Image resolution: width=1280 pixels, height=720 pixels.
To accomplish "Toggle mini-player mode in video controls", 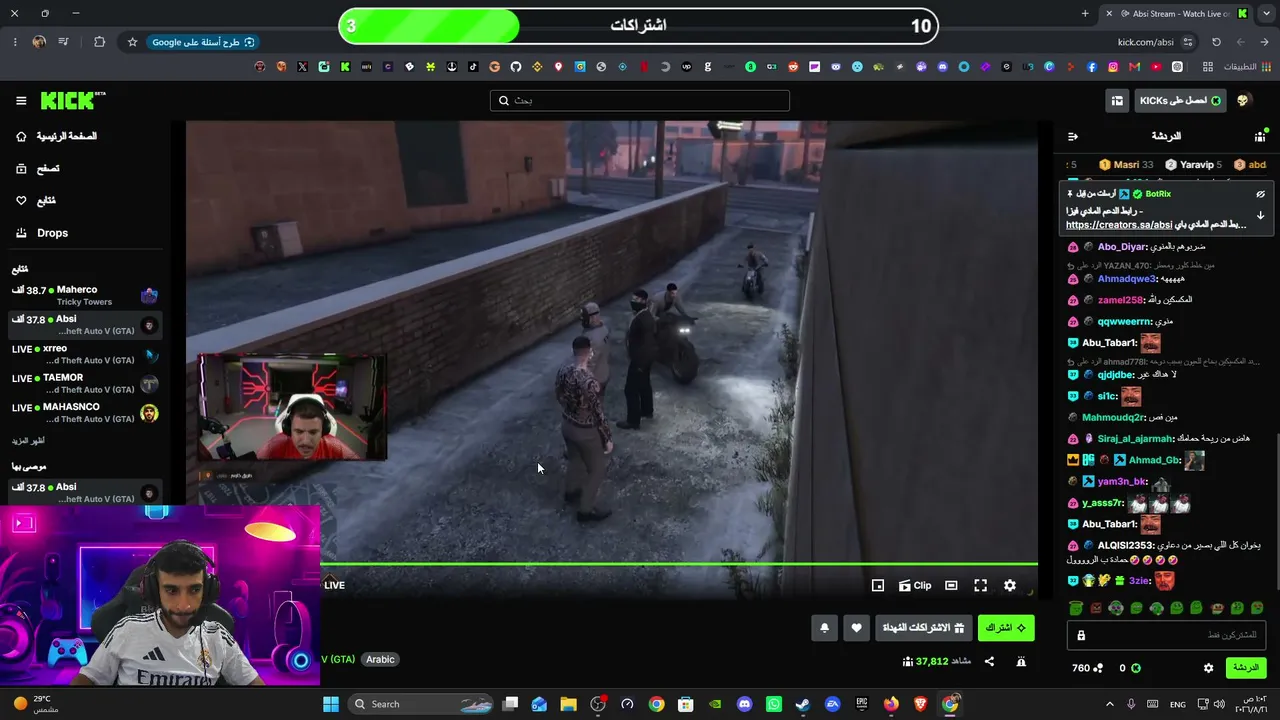I will coord(878,585).
